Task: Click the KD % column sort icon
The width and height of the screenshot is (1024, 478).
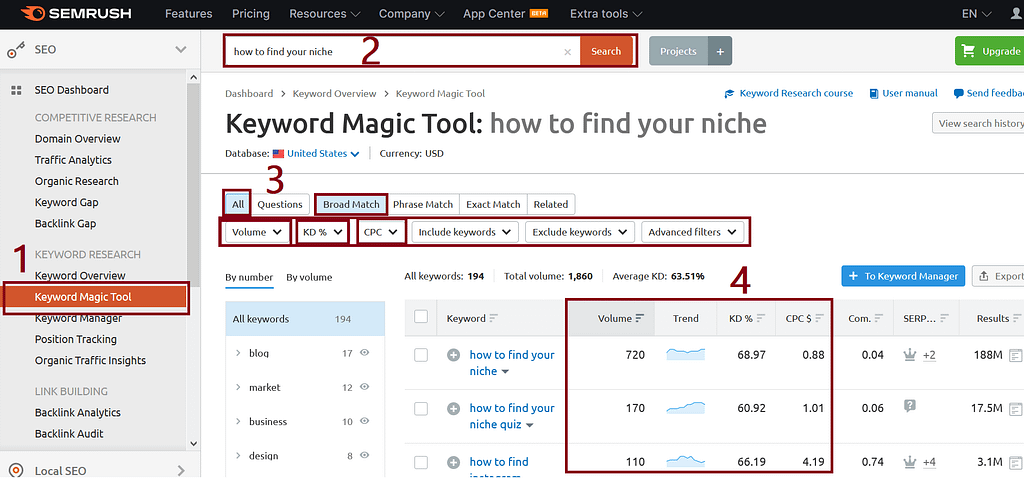Action: click(761, 319)
